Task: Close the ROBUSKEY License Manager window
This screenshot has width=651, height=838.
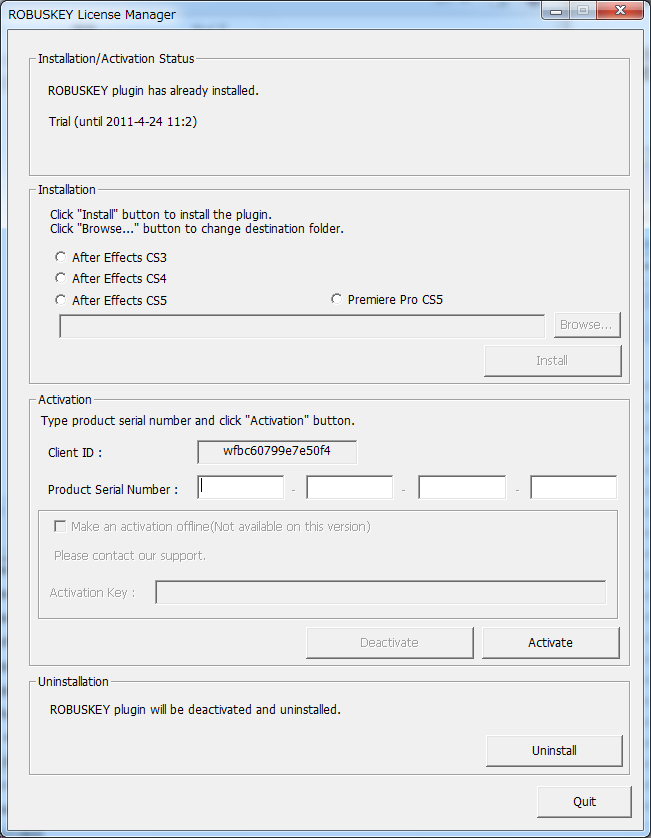Action: click(x=620, y=10)
